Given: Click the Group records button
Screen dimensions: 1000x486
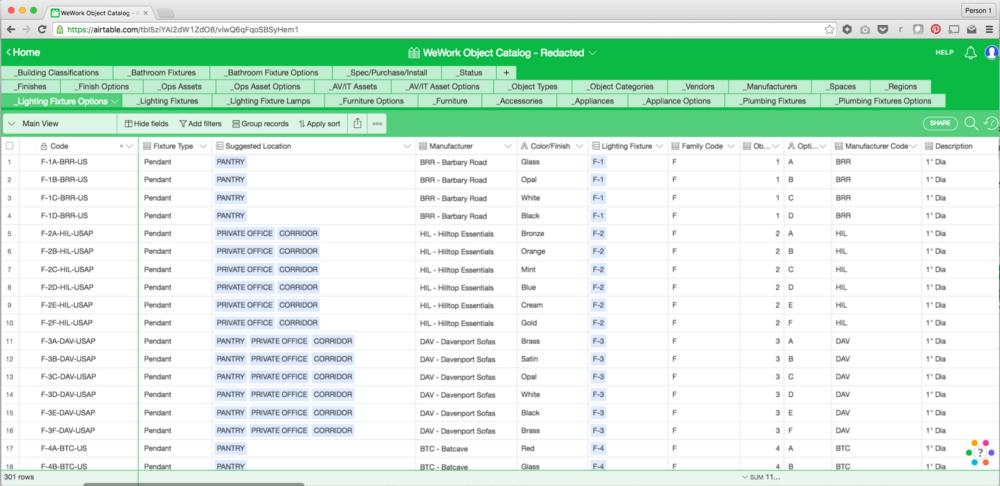Looking at the screenshot, I should (x=260, y=124).
